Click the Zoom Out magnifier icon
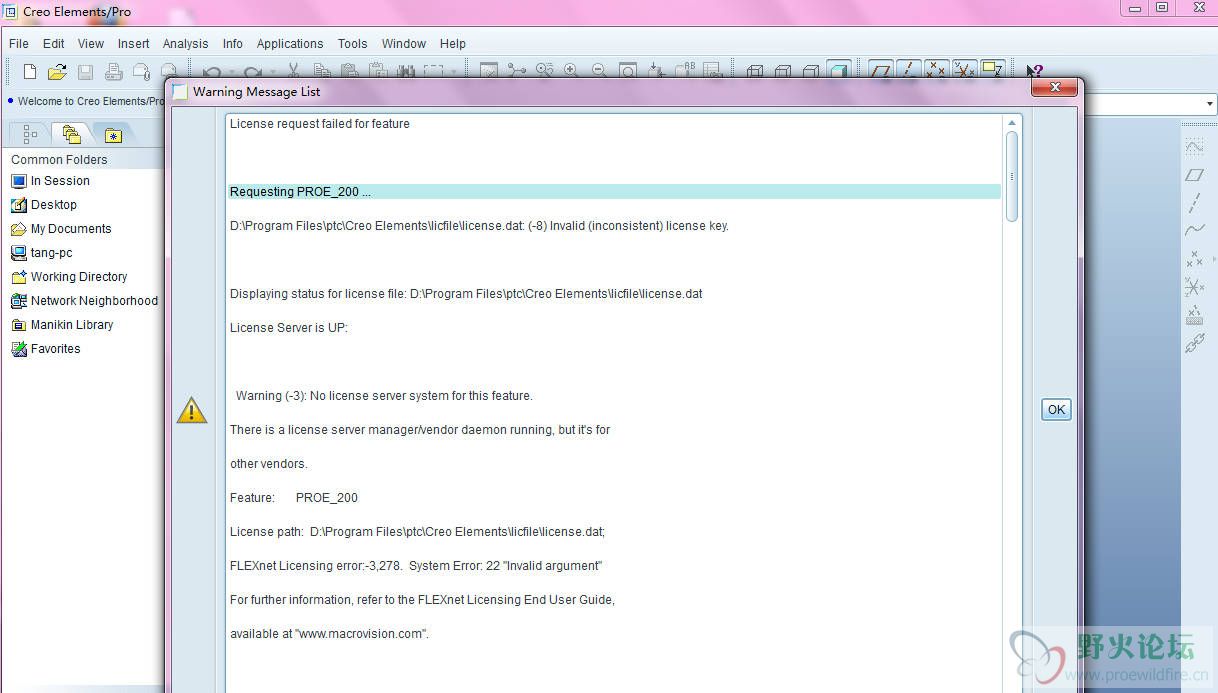 (599, 71)
